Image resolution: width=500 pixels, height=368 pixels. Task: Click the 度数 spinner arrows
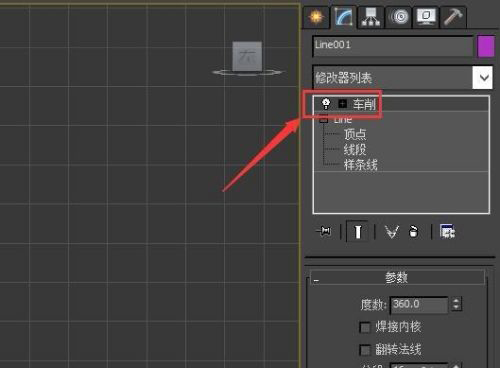(x=456, y=304)
